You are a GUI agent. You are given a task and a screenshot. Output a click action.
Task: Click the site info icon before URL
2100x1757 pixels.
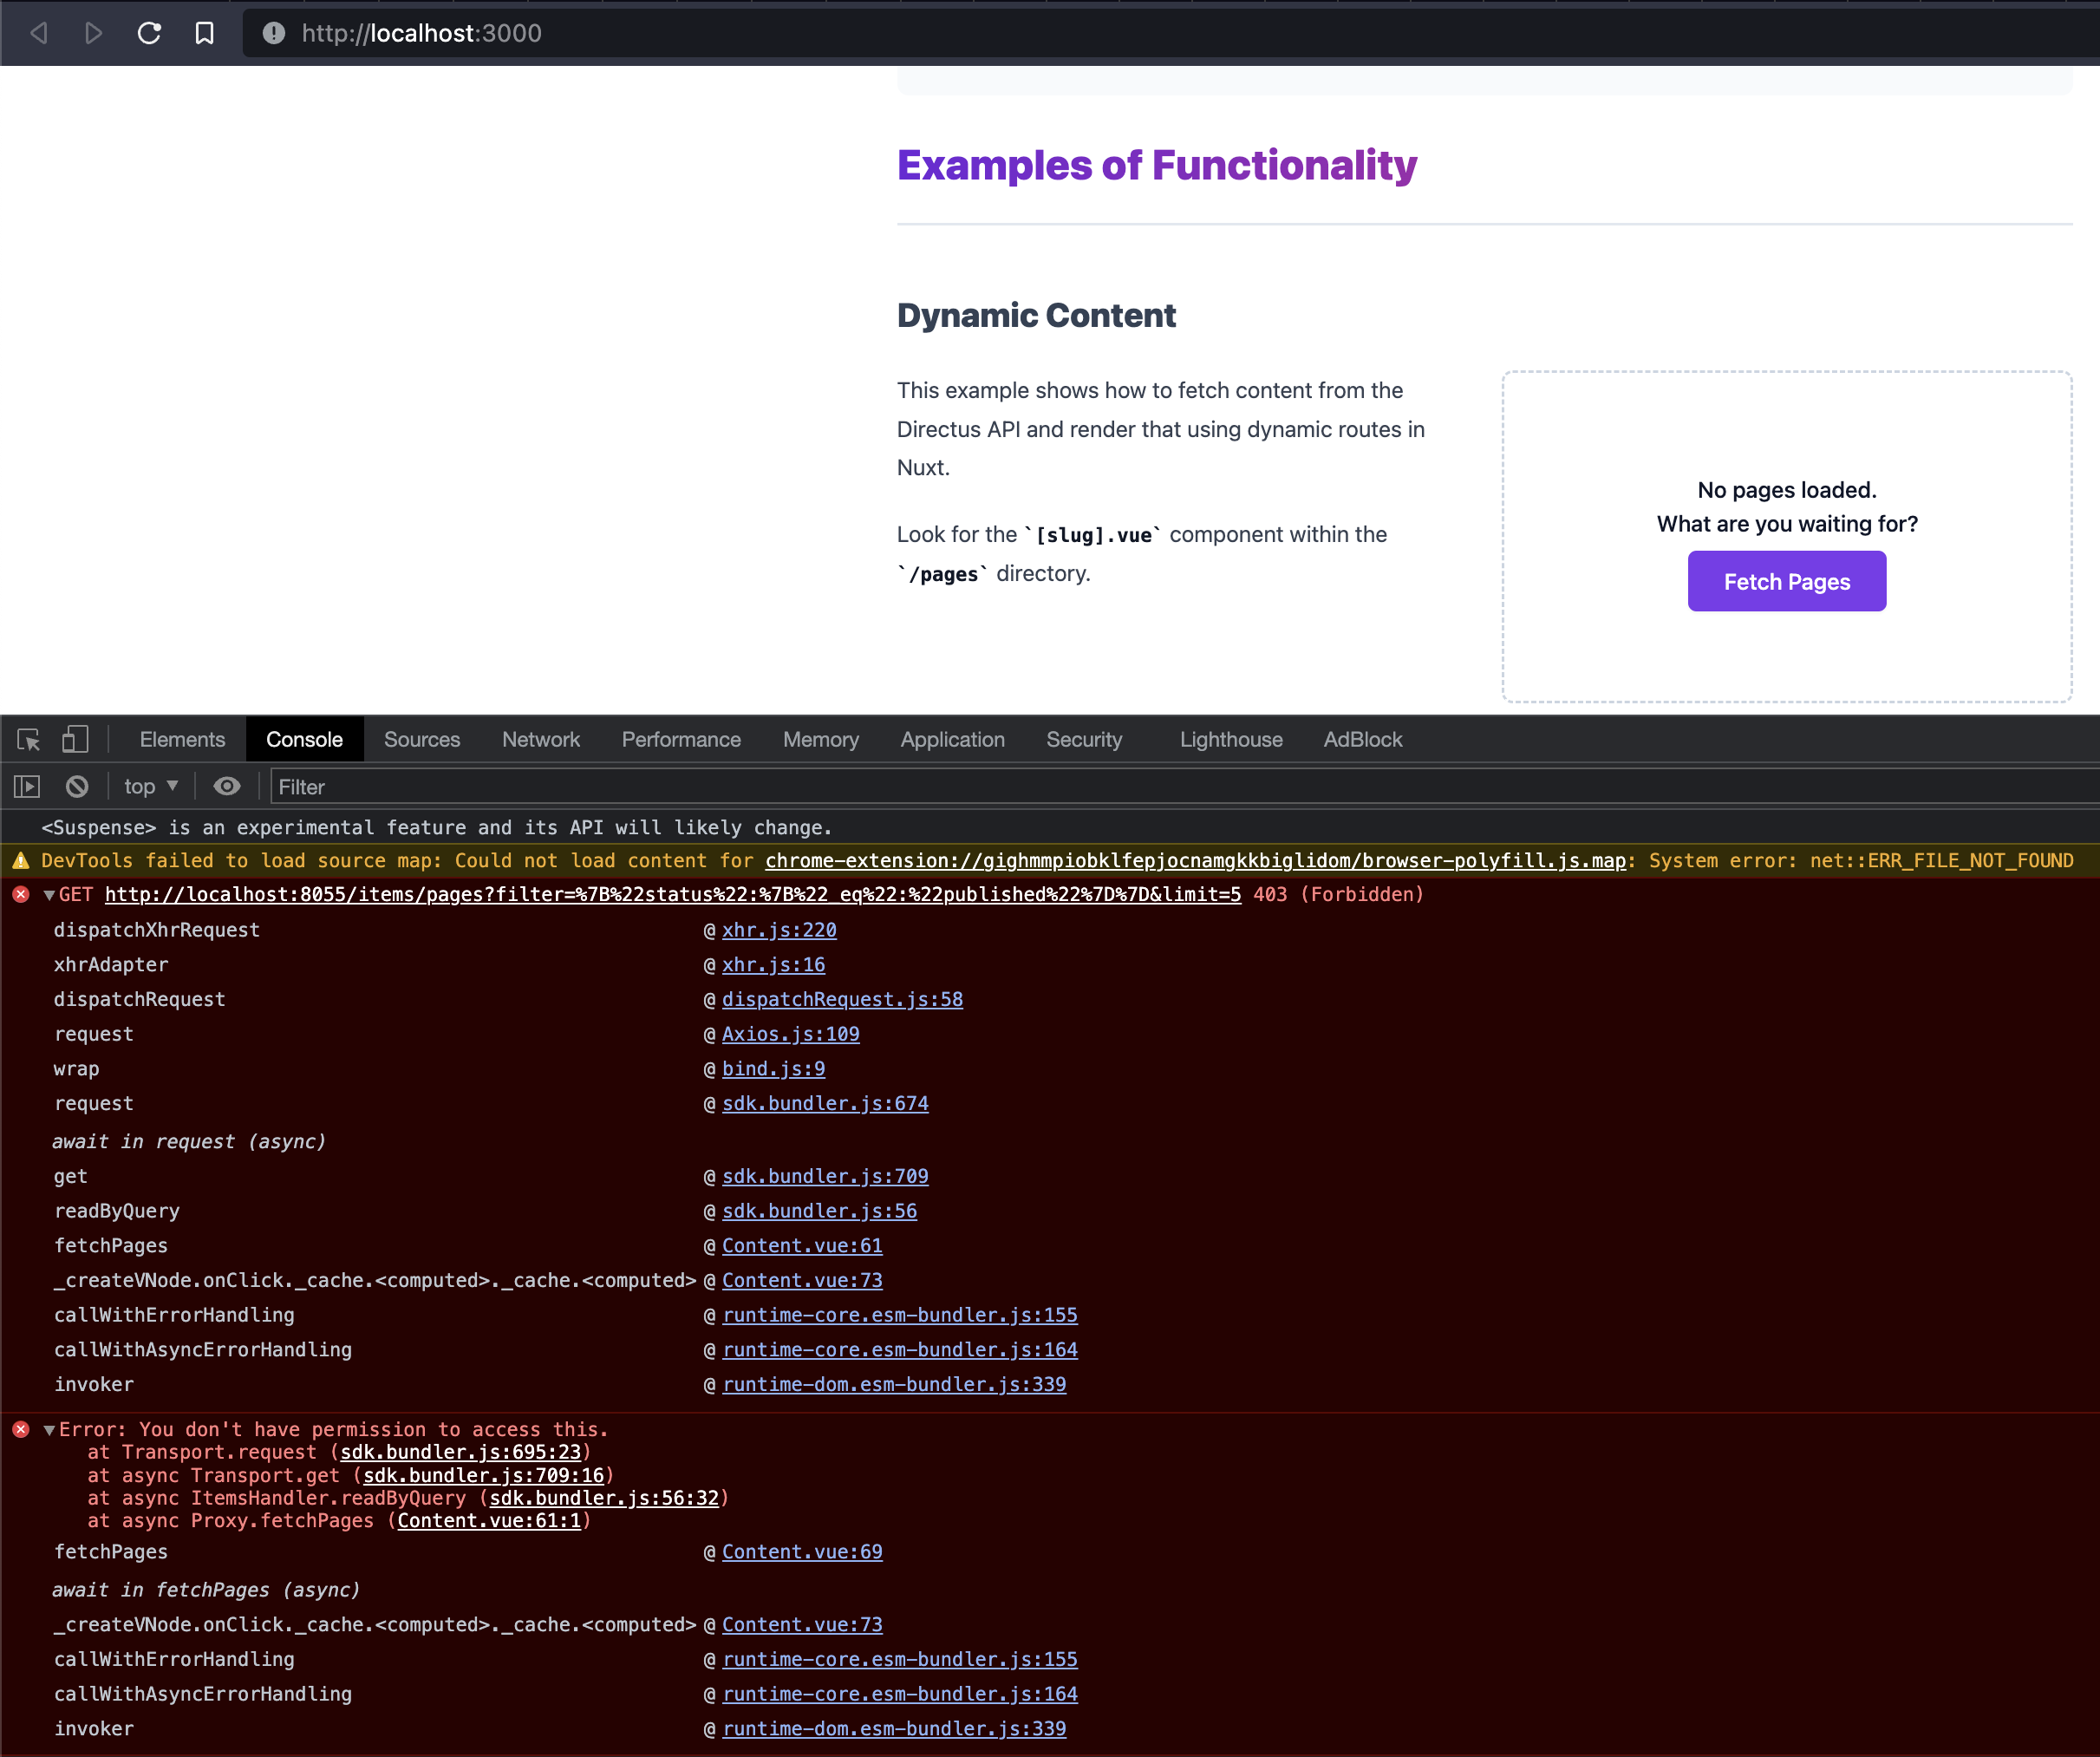[x=273, y=33]
